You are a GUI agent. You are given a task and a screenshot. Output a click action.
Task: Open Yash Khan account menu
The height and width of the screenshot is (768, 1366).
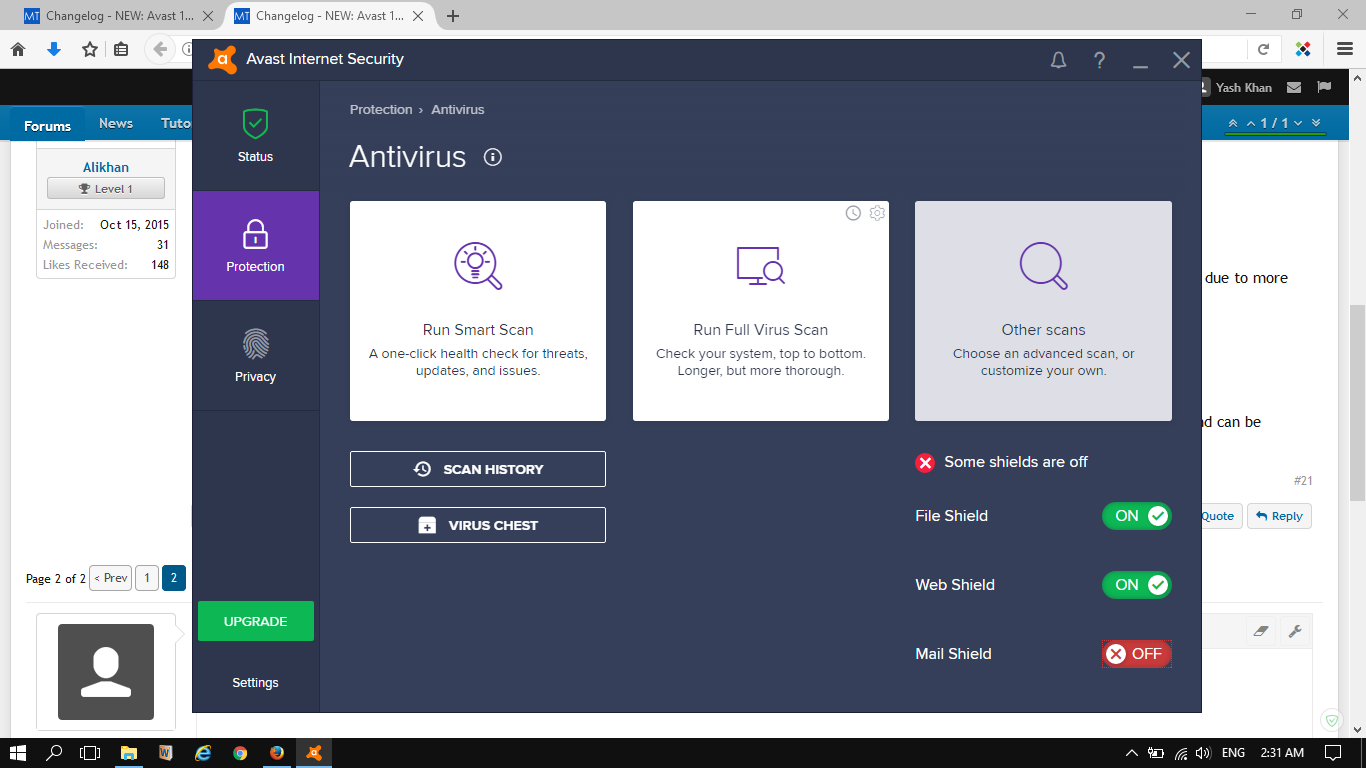(x=1234, y=88)
